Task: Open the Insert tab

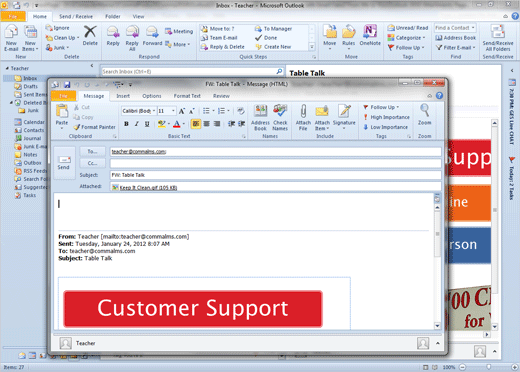Action: pyautogui.click(x=123, y=96)
